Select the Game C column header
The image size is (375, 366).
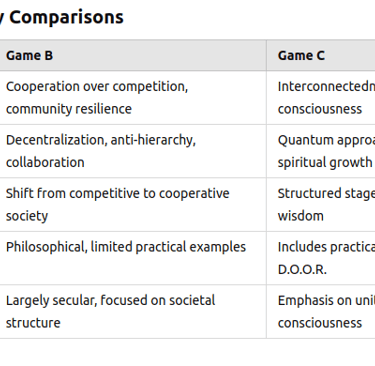click(321, 55)
